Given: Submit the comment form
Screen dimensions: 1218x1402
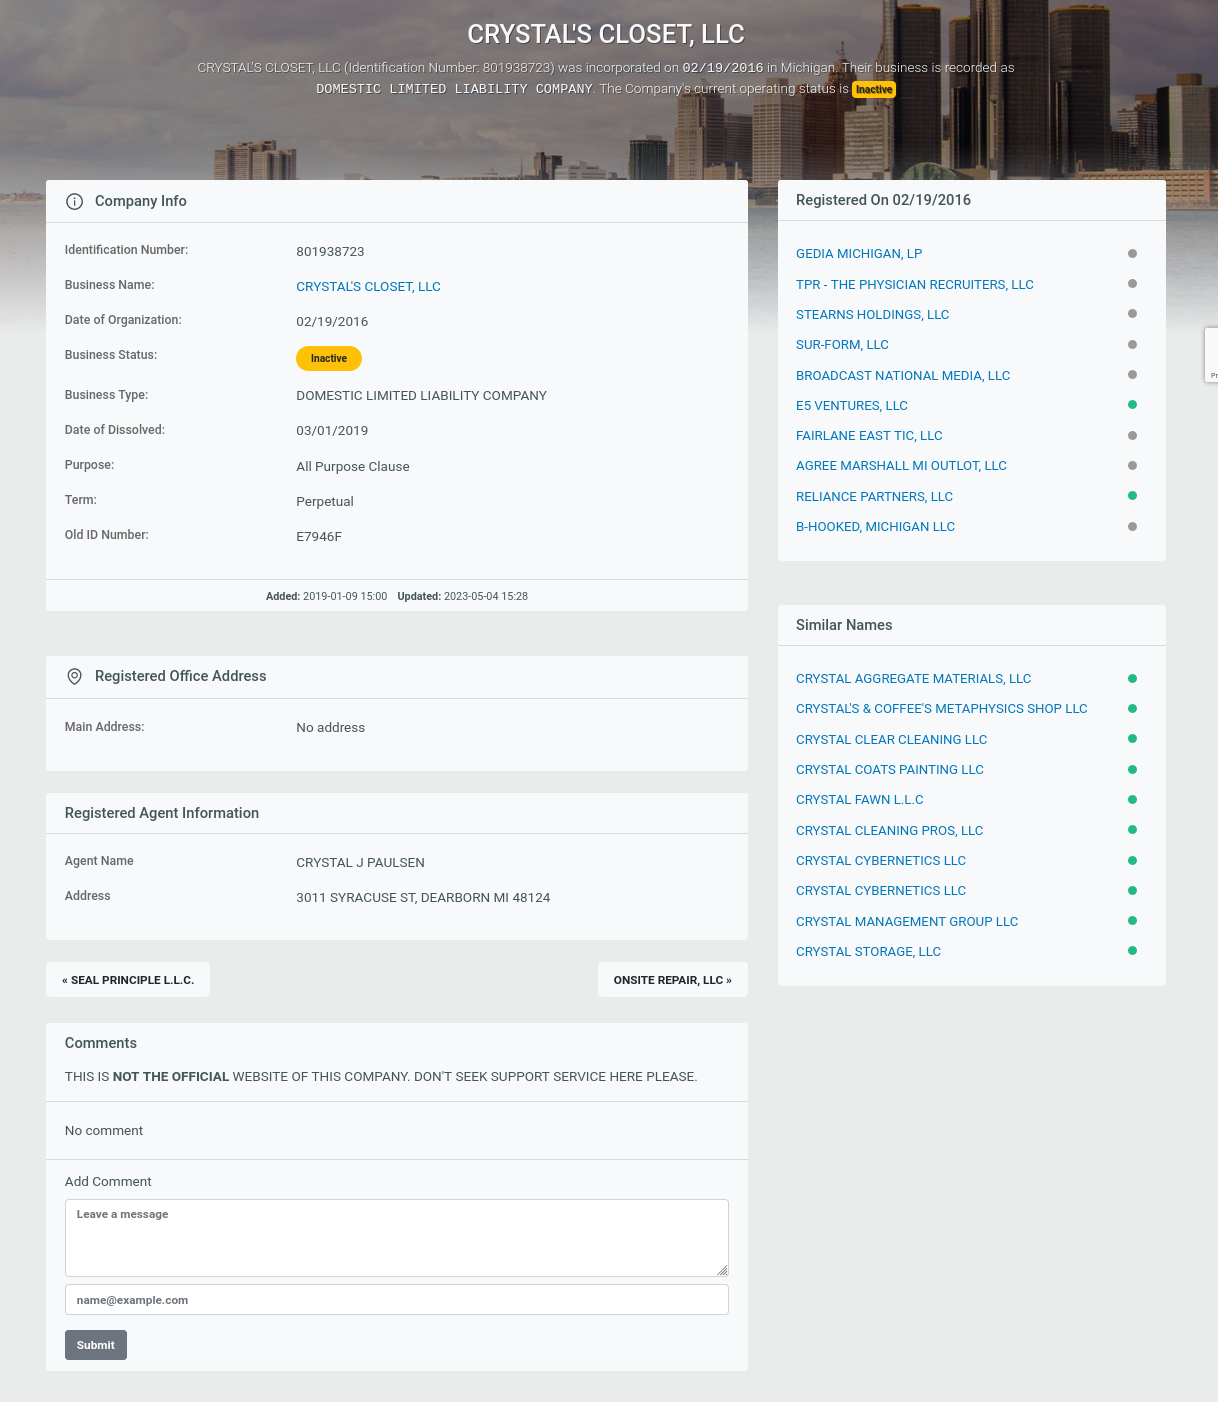Looking at the screenshot, I should pos(96,1345).
